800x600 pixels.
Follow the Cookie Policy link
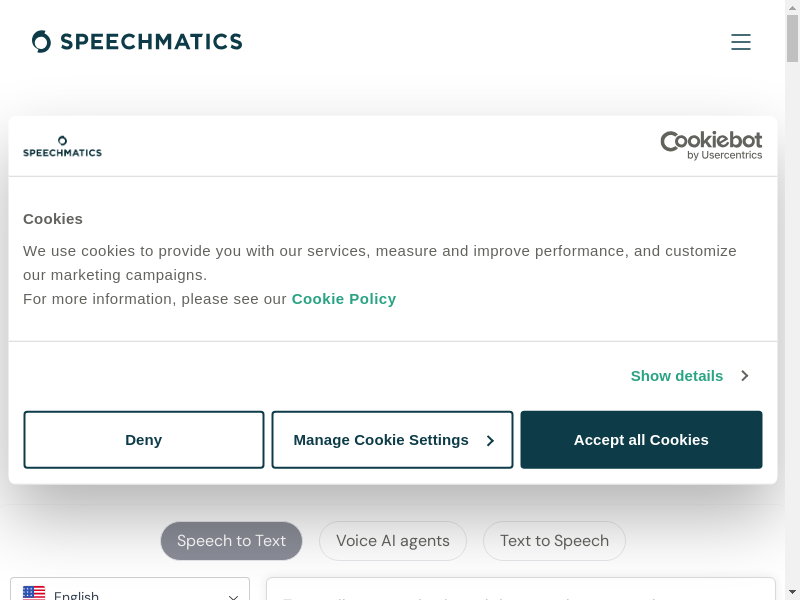point(344,298)
